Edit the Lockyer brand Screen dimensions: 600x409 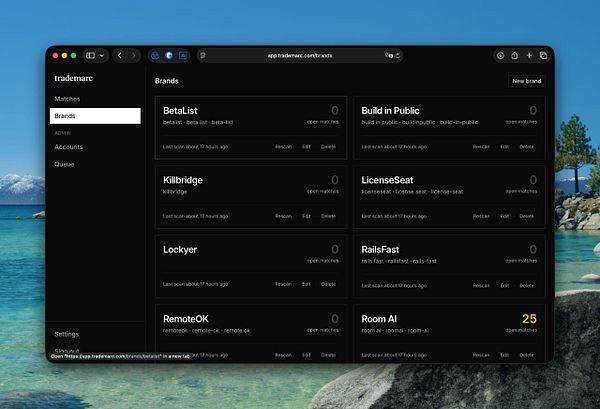click(306, 284)
